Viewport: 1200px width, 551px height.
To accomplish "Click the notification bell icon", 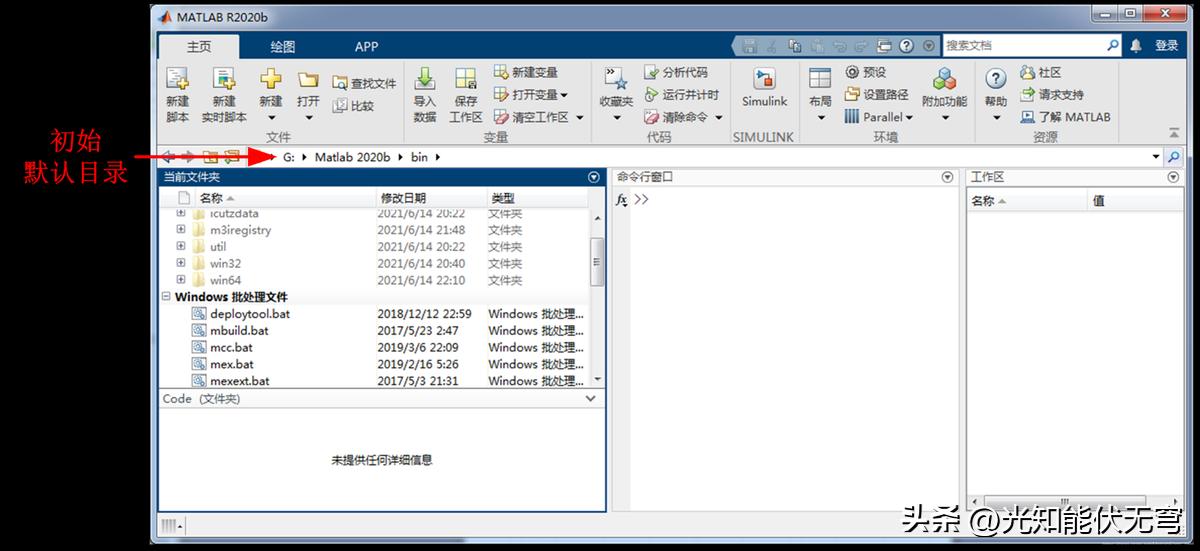I will [x=1136, y=45].
